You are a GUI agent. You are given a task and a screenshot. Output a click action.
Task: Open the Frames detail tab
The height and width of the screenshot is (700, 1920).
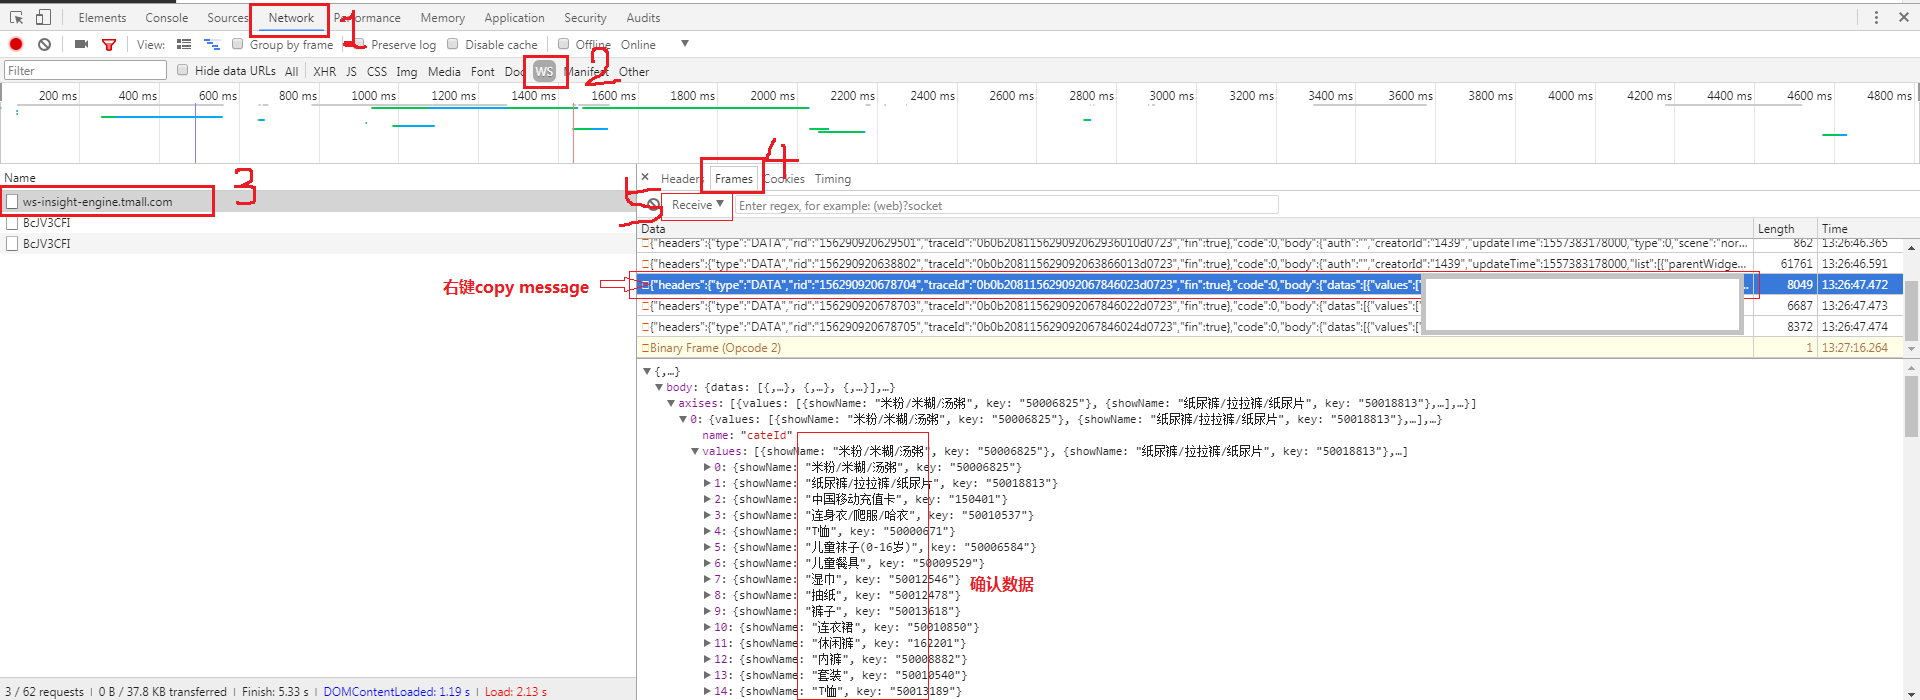click(734, 178)
